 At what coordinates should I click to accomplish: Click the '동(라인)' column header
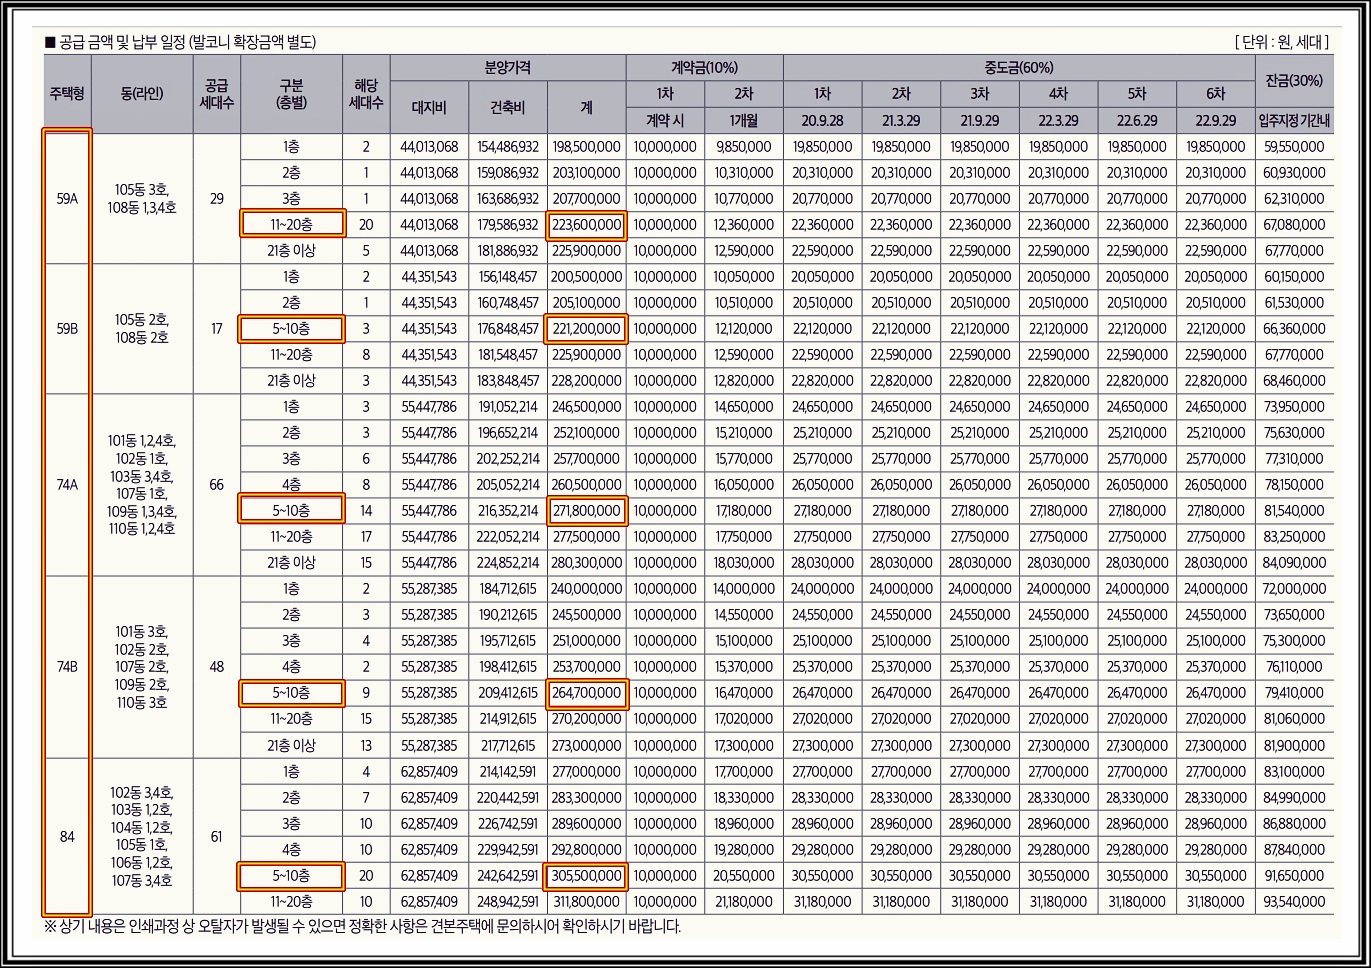[142, 94]
